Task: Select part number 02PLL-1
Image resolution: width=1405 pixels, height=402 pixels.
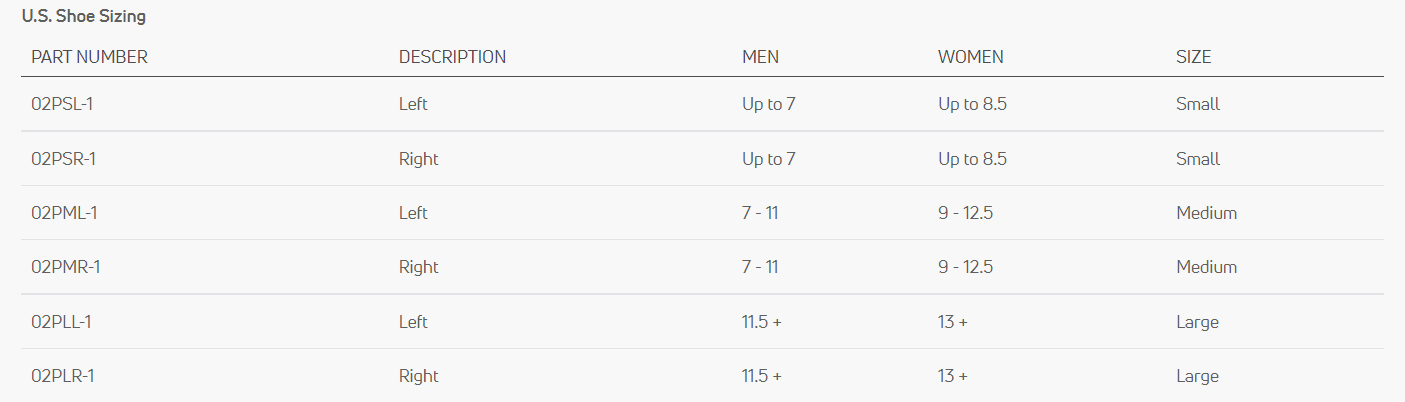Action: 62,322
